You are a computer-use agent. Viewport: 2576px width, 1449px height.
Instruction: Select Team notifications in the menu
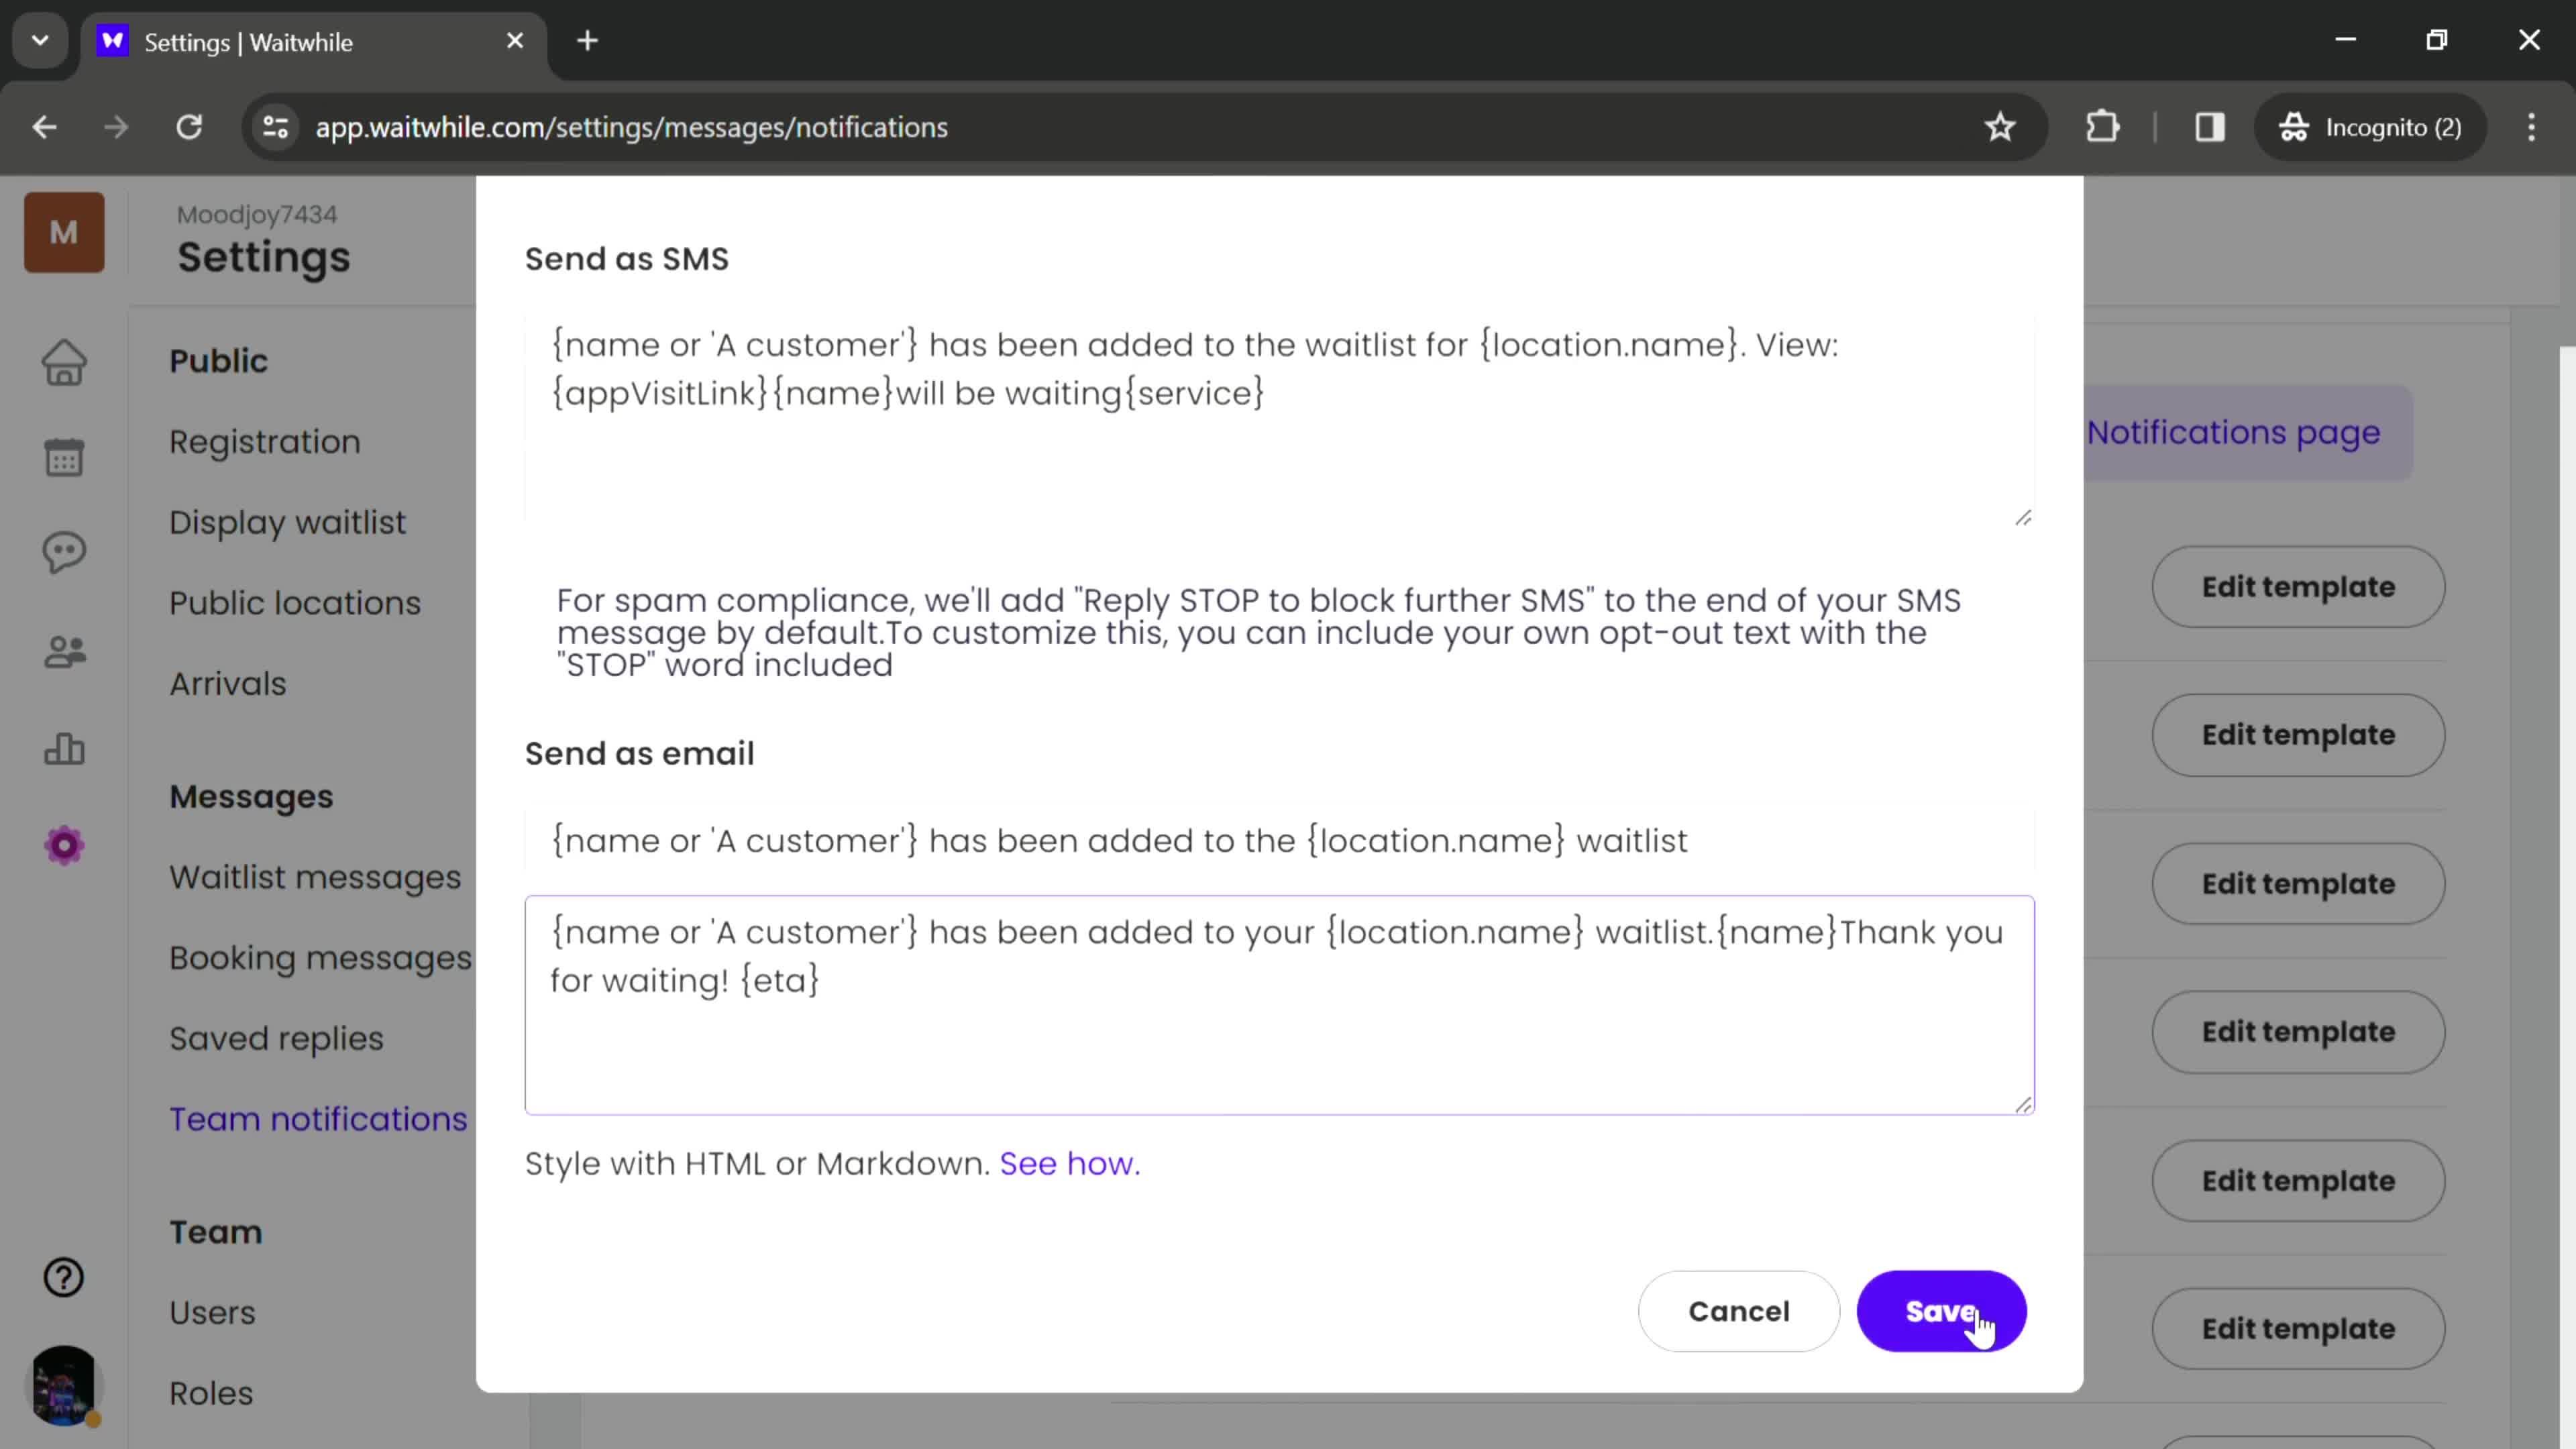(x=318, y=1119)
